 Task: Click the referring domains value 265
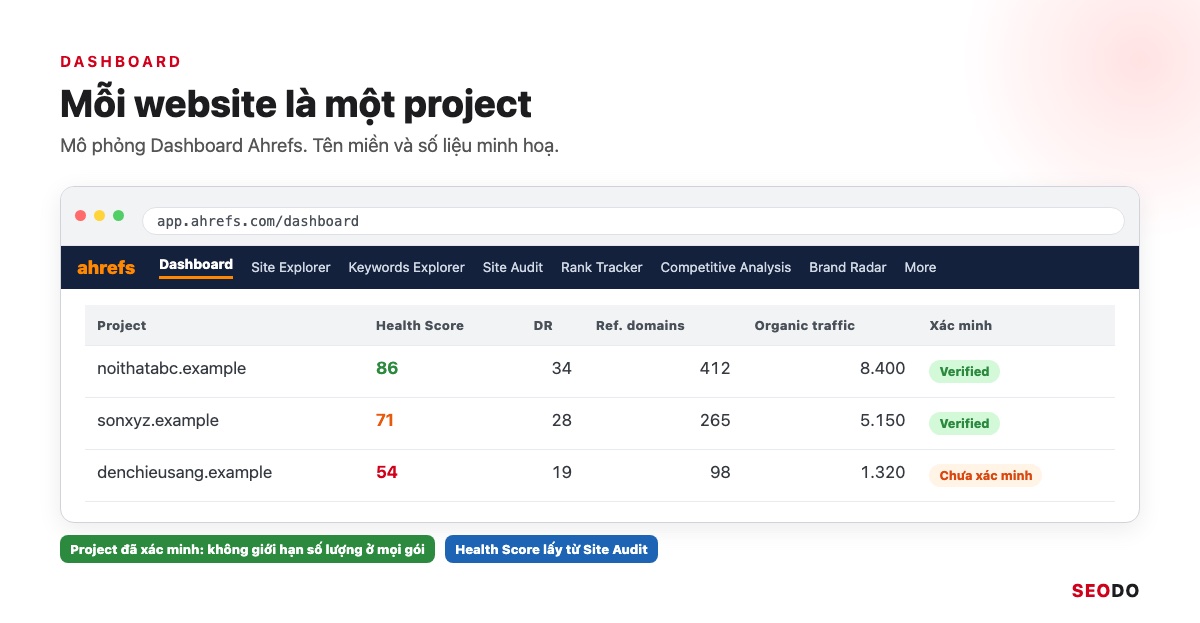point(715,420)
